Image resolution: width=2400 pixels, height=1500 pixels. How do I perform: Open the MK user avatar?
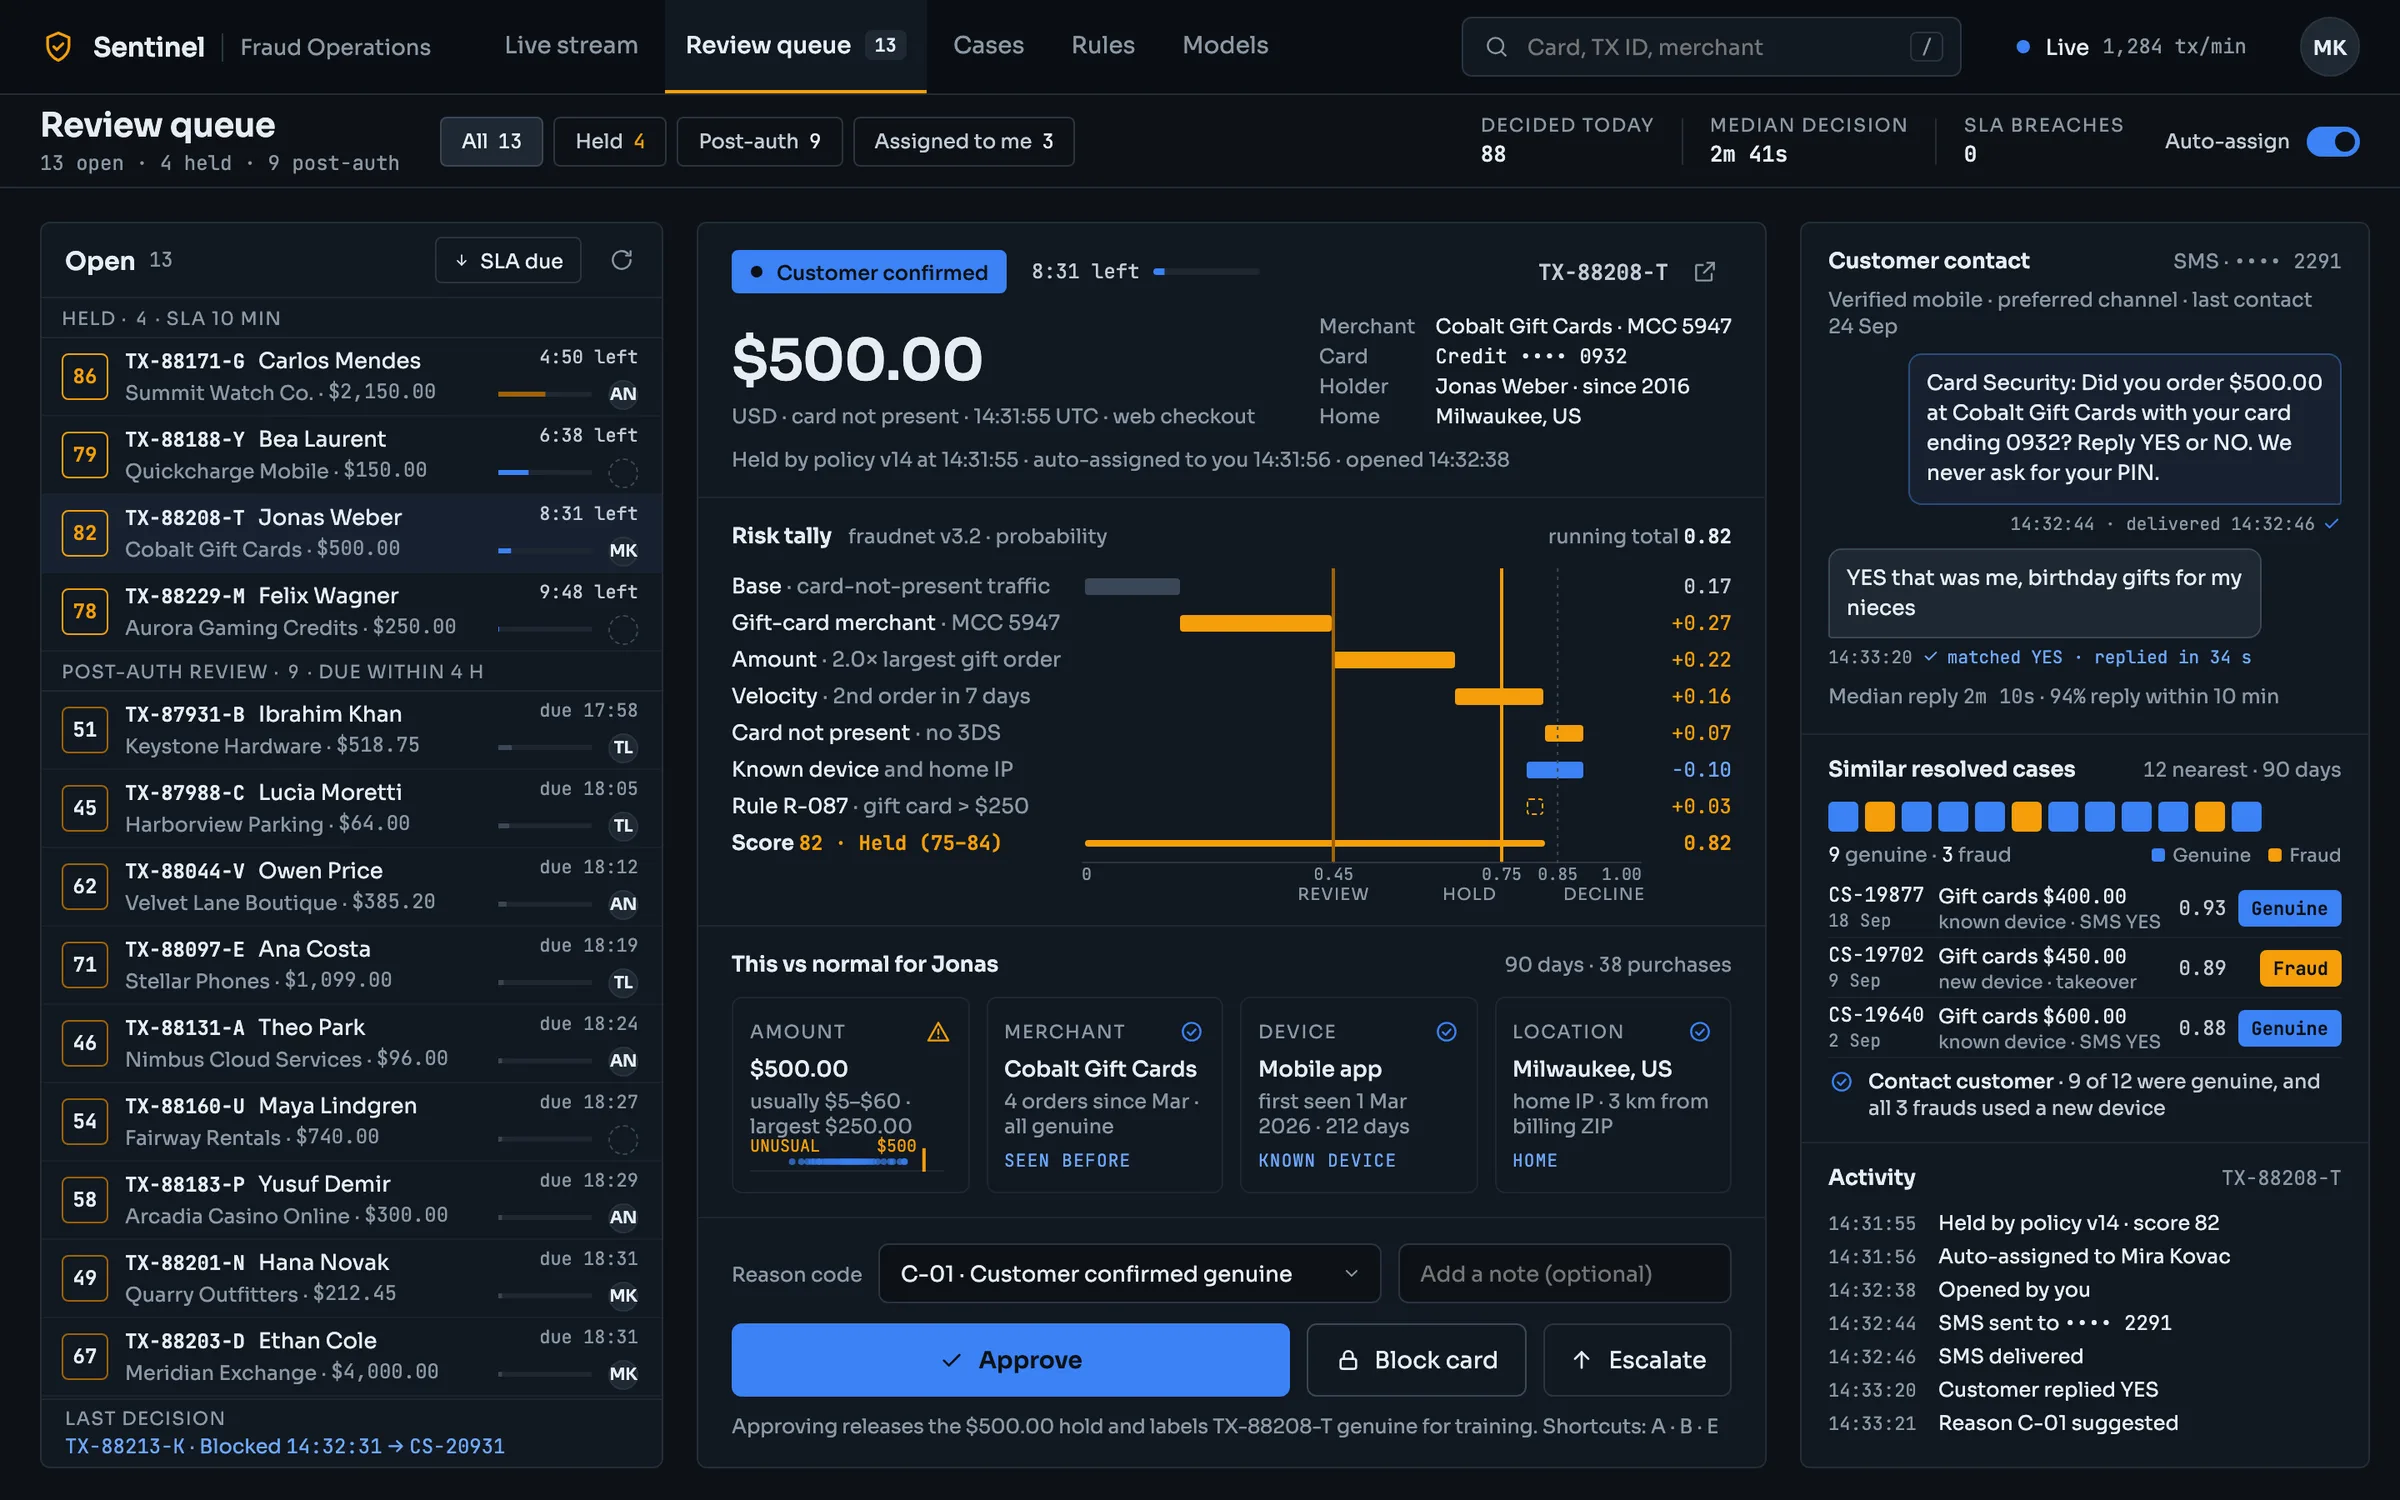(2329, 47)
